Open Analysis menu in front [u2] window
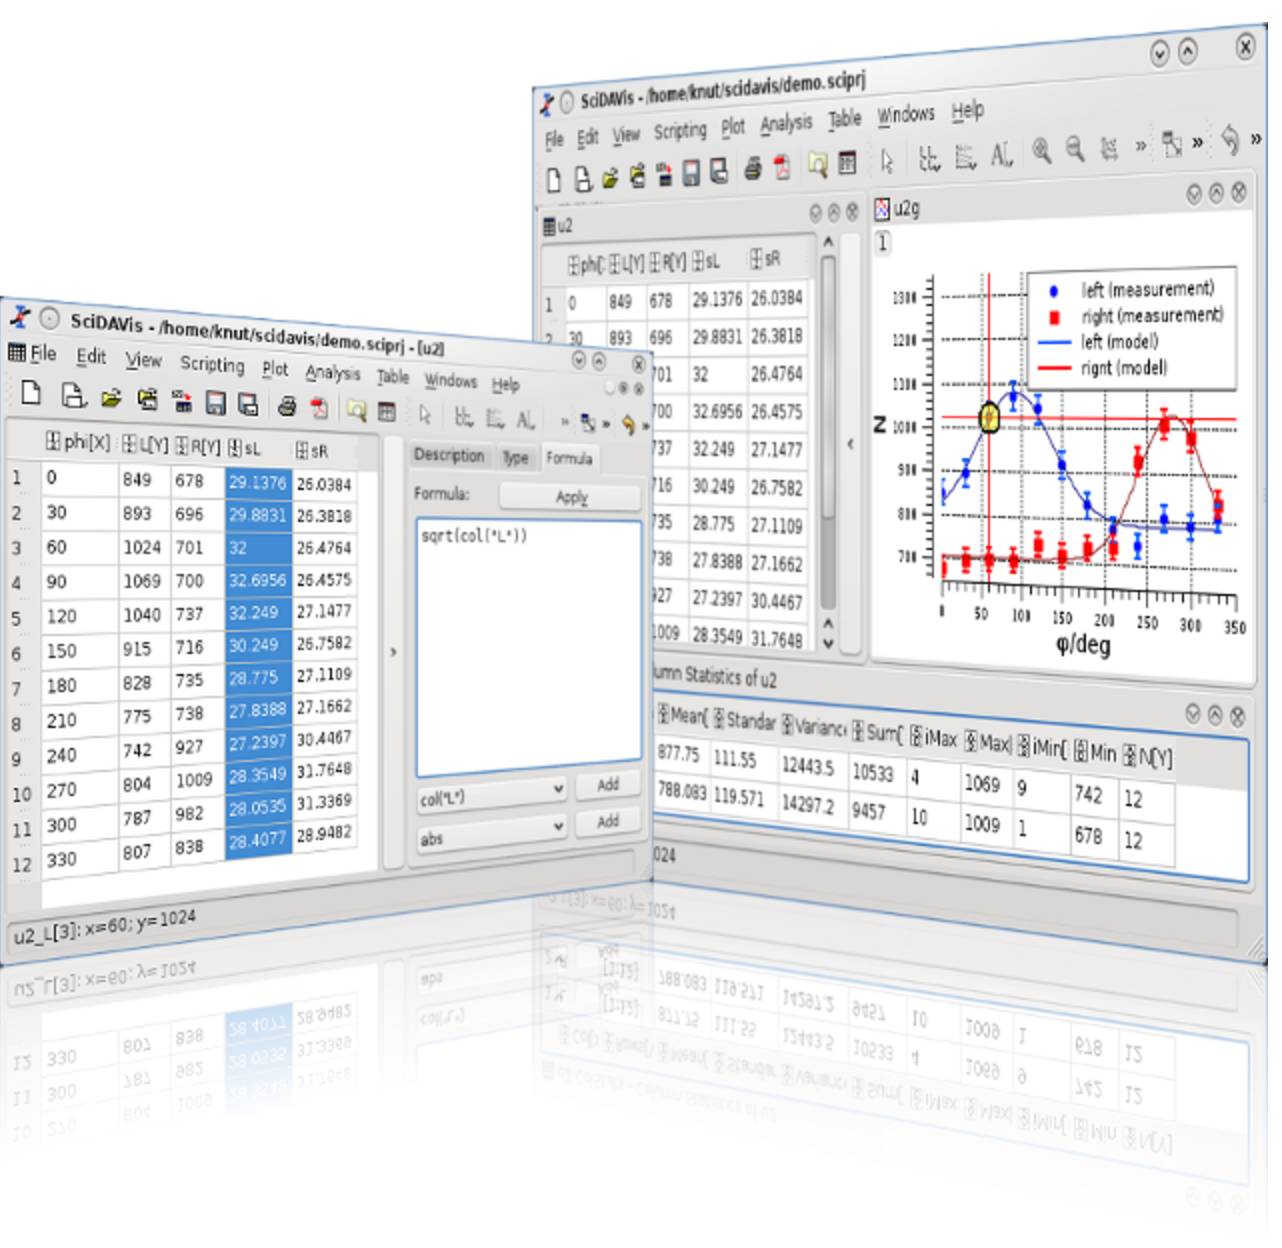Viewport: 1282px width, 1248px height. coord(333,372)
